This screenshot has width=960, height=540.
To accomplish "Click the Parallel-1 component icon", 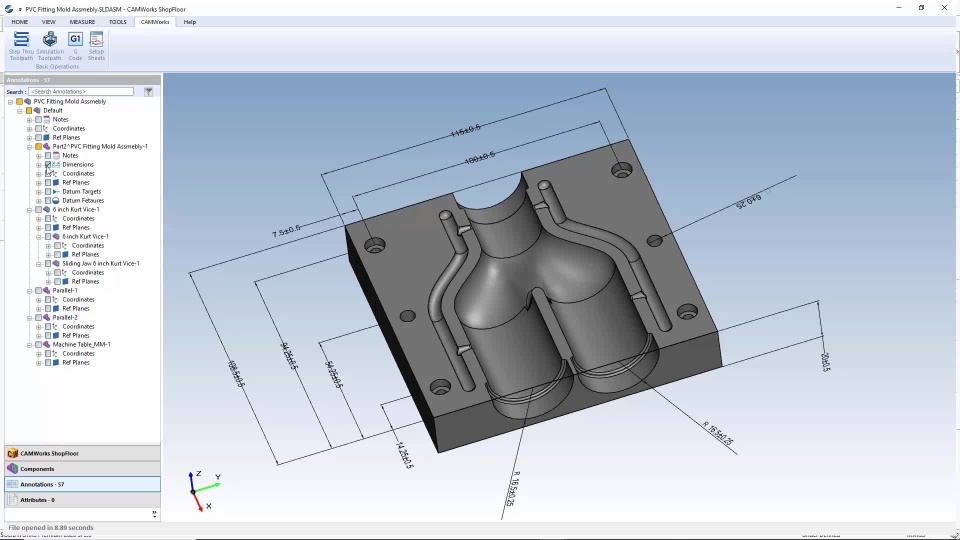I will click(47, 291).
